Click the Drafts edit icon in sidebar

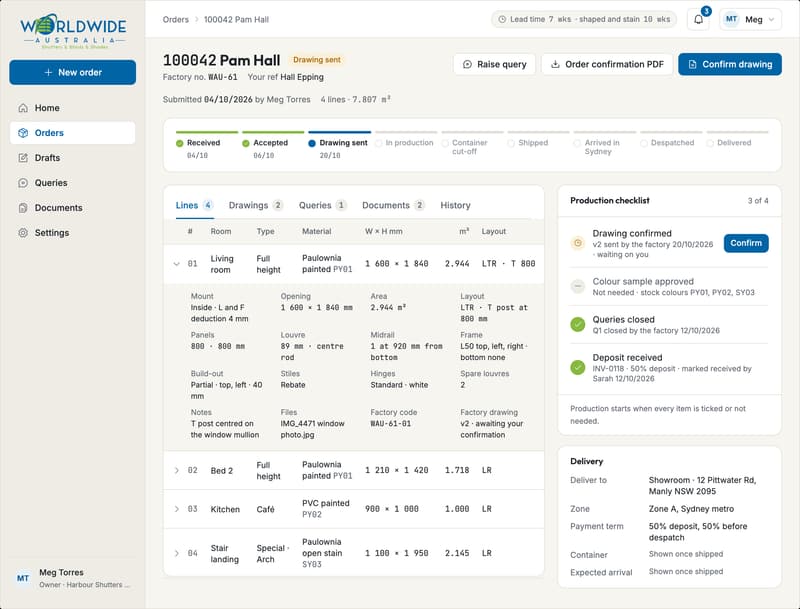tap(23, 158)
